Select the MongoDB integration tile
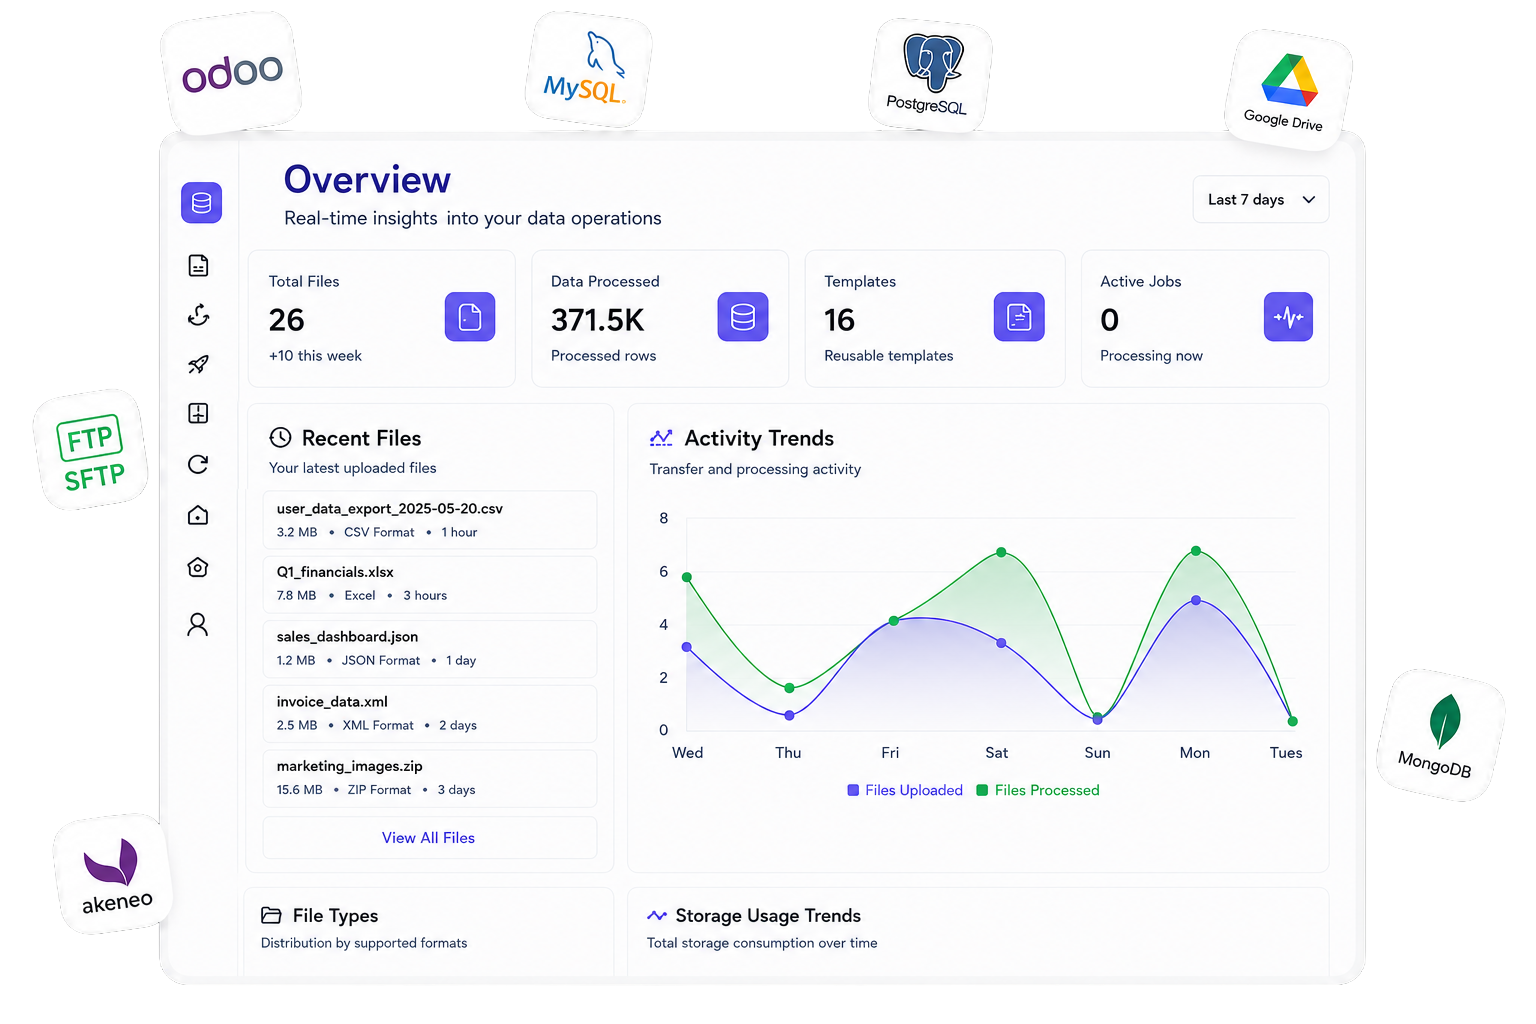The height and width of the screenshot is (1024, 1536). pos(1440,735)
